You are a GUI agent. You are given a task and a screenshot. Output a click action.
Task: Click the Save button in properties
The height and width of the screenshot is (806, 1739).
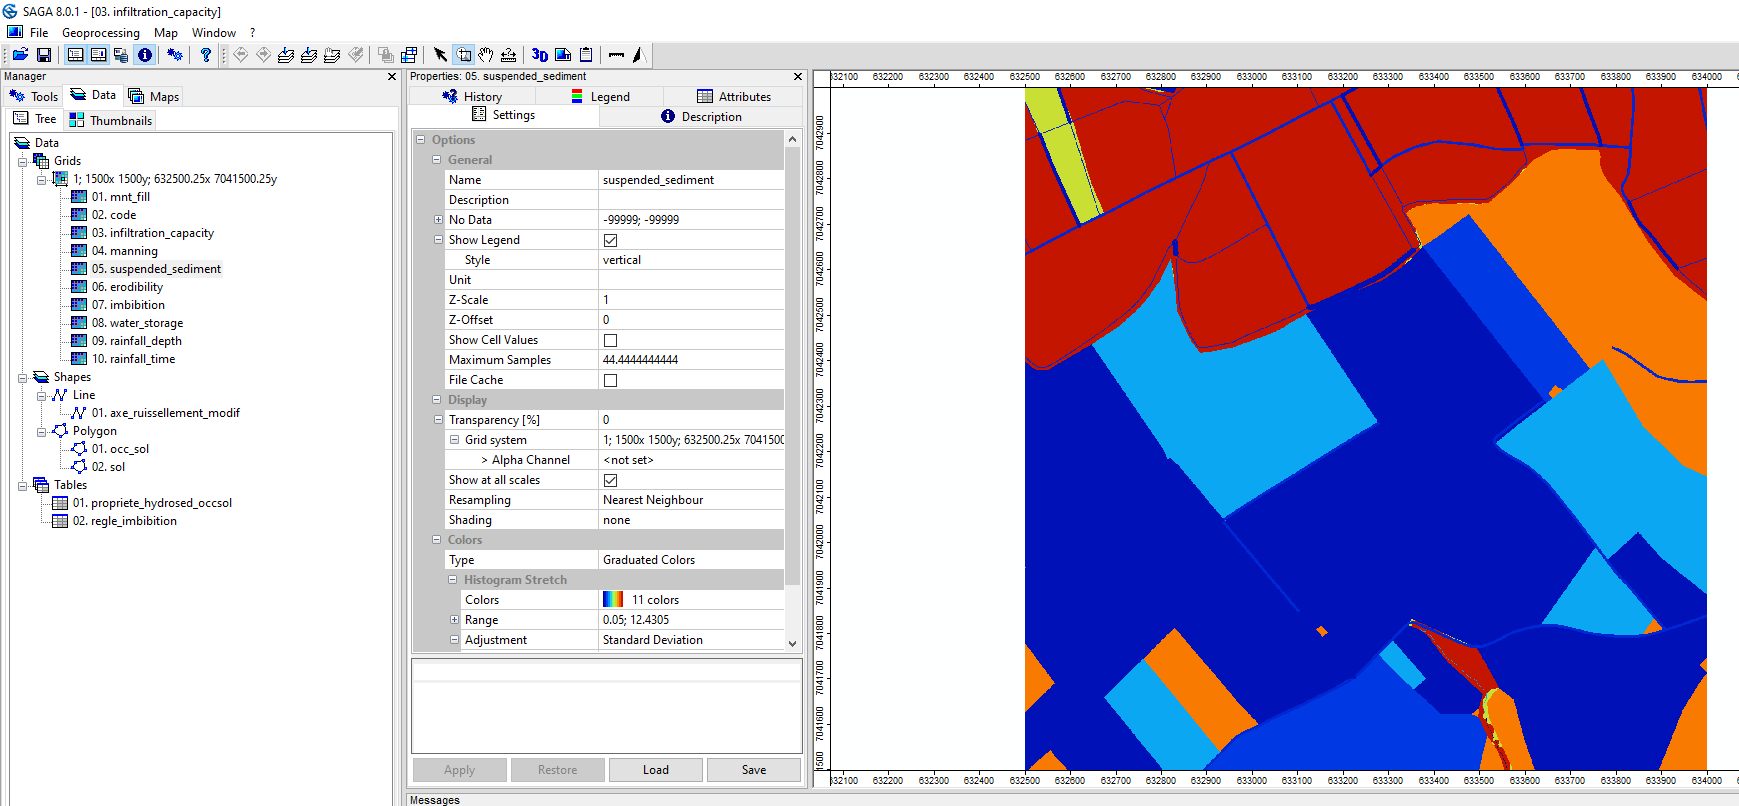[x=754, y=770]
